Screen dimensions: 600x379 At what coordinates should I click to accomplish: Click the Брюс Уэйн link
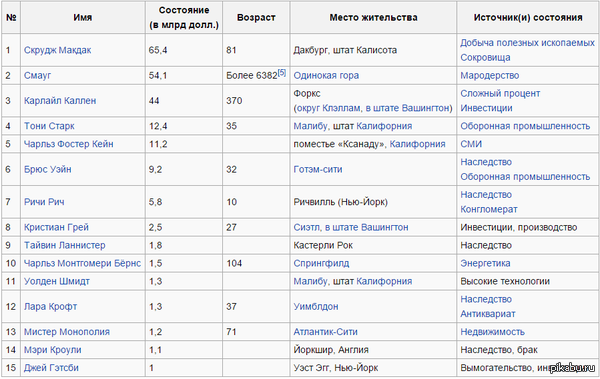47,169
